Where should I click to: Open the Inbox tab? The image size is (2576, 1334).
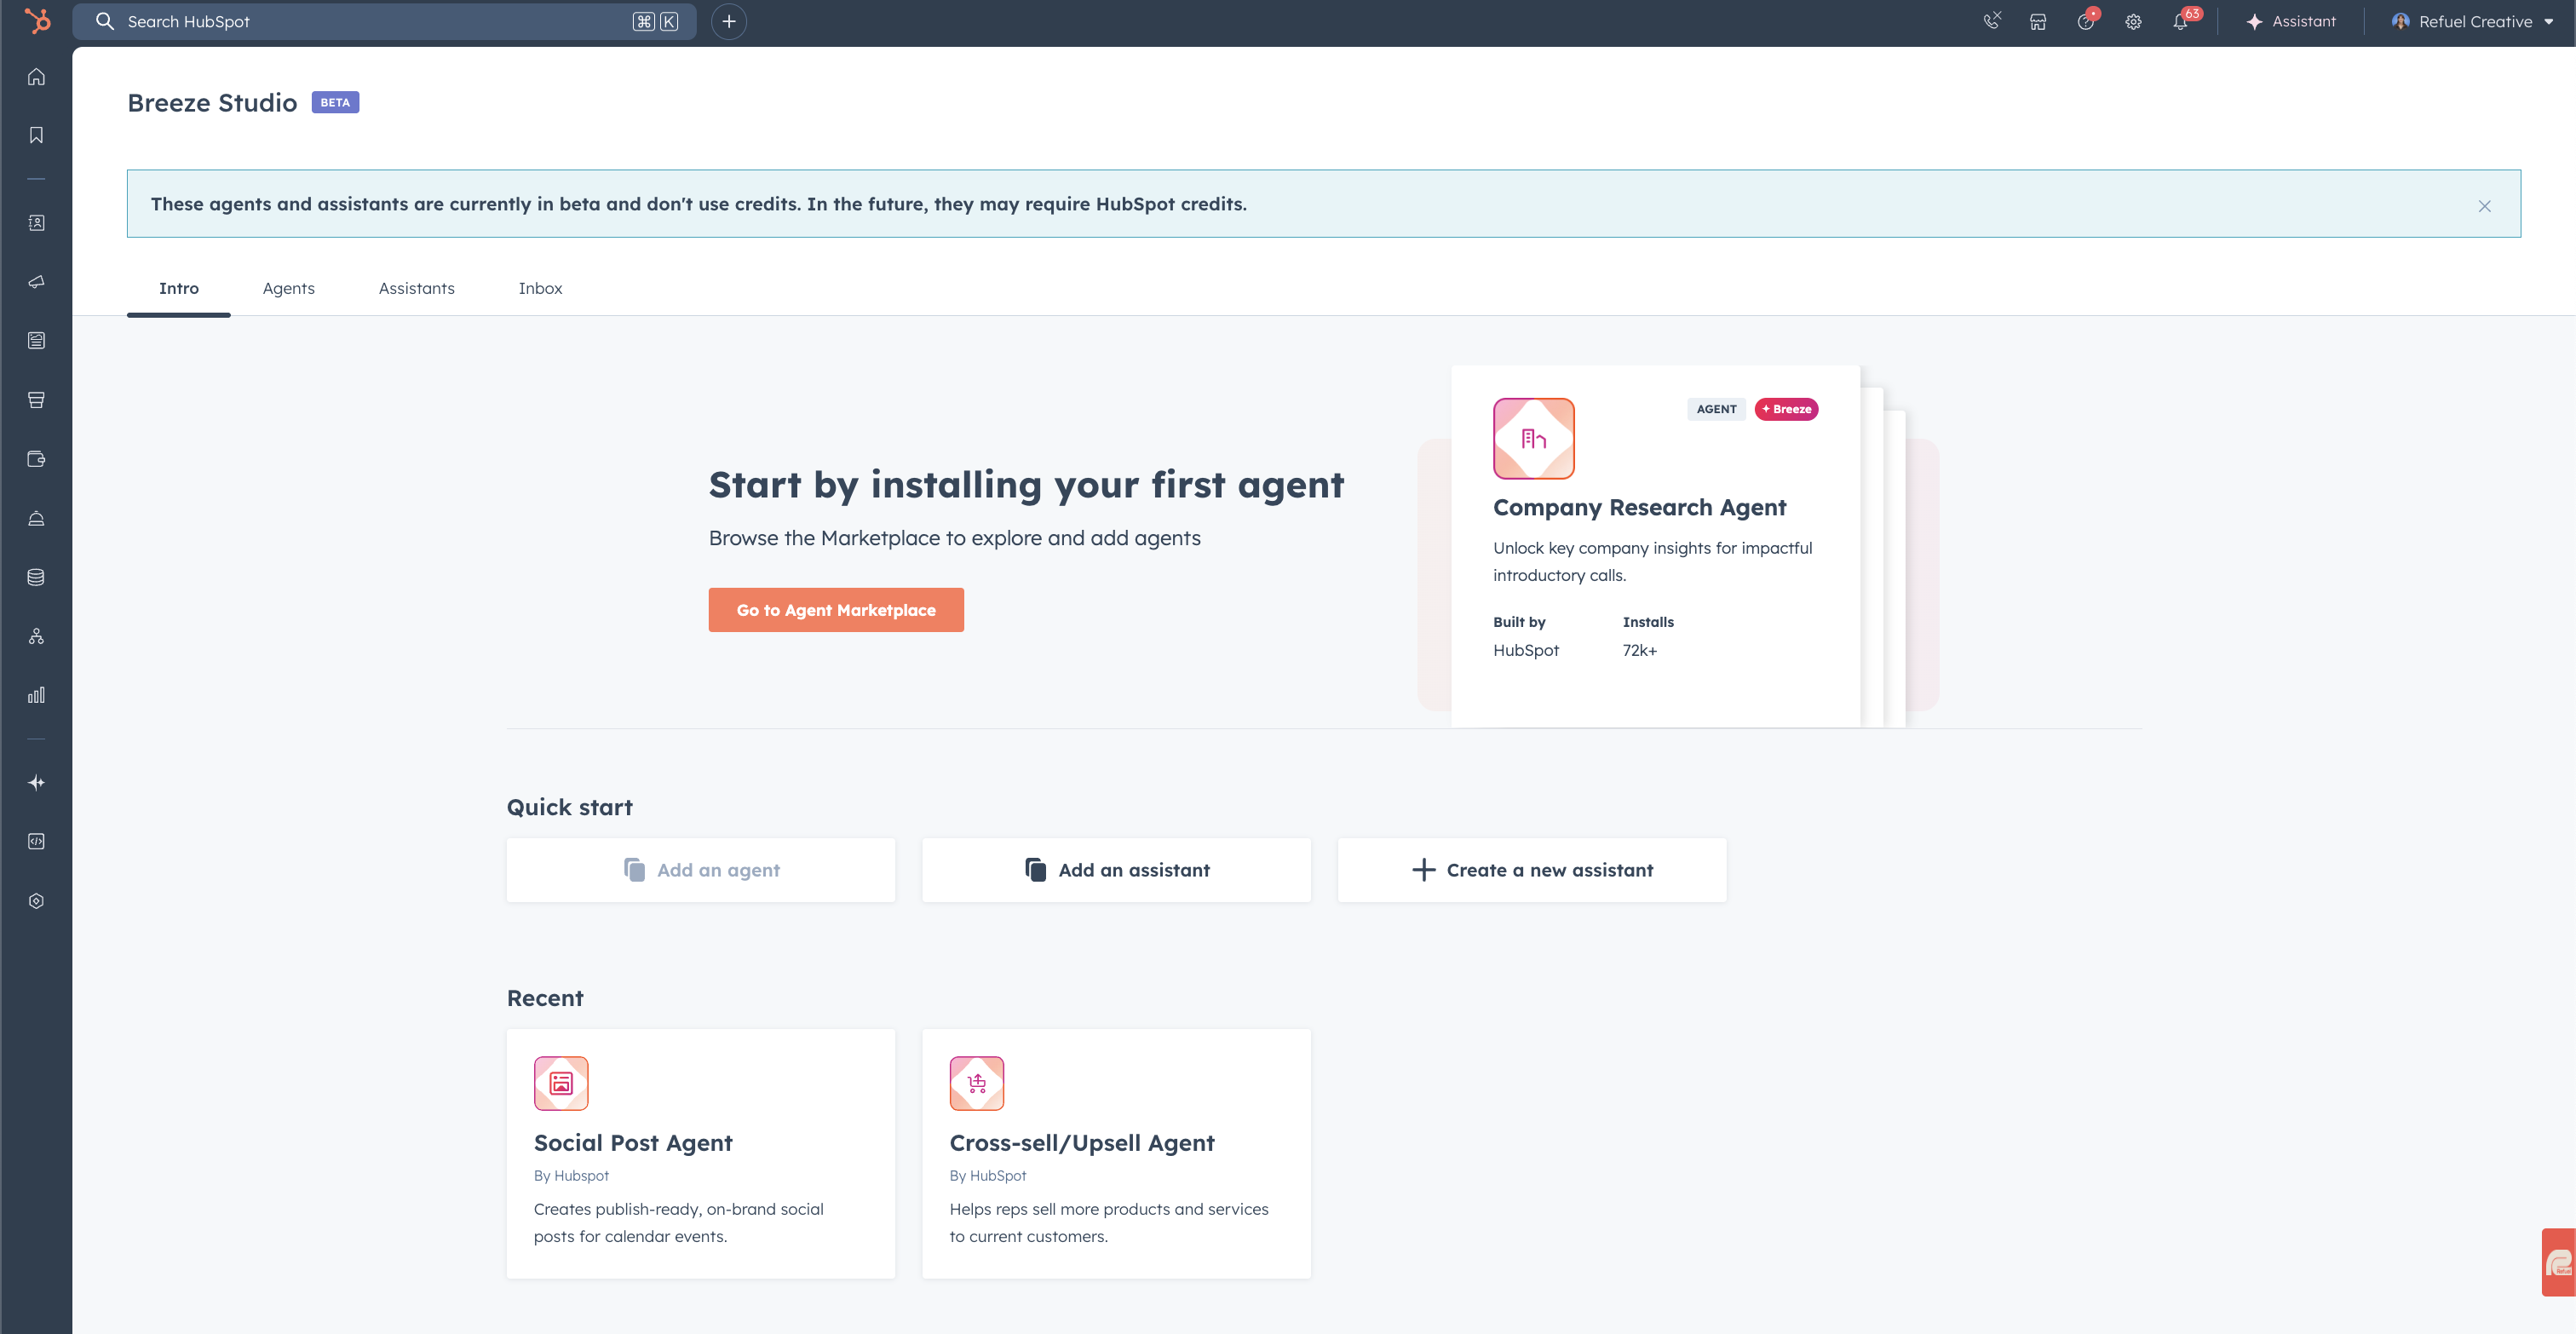[x=540, y=288]
